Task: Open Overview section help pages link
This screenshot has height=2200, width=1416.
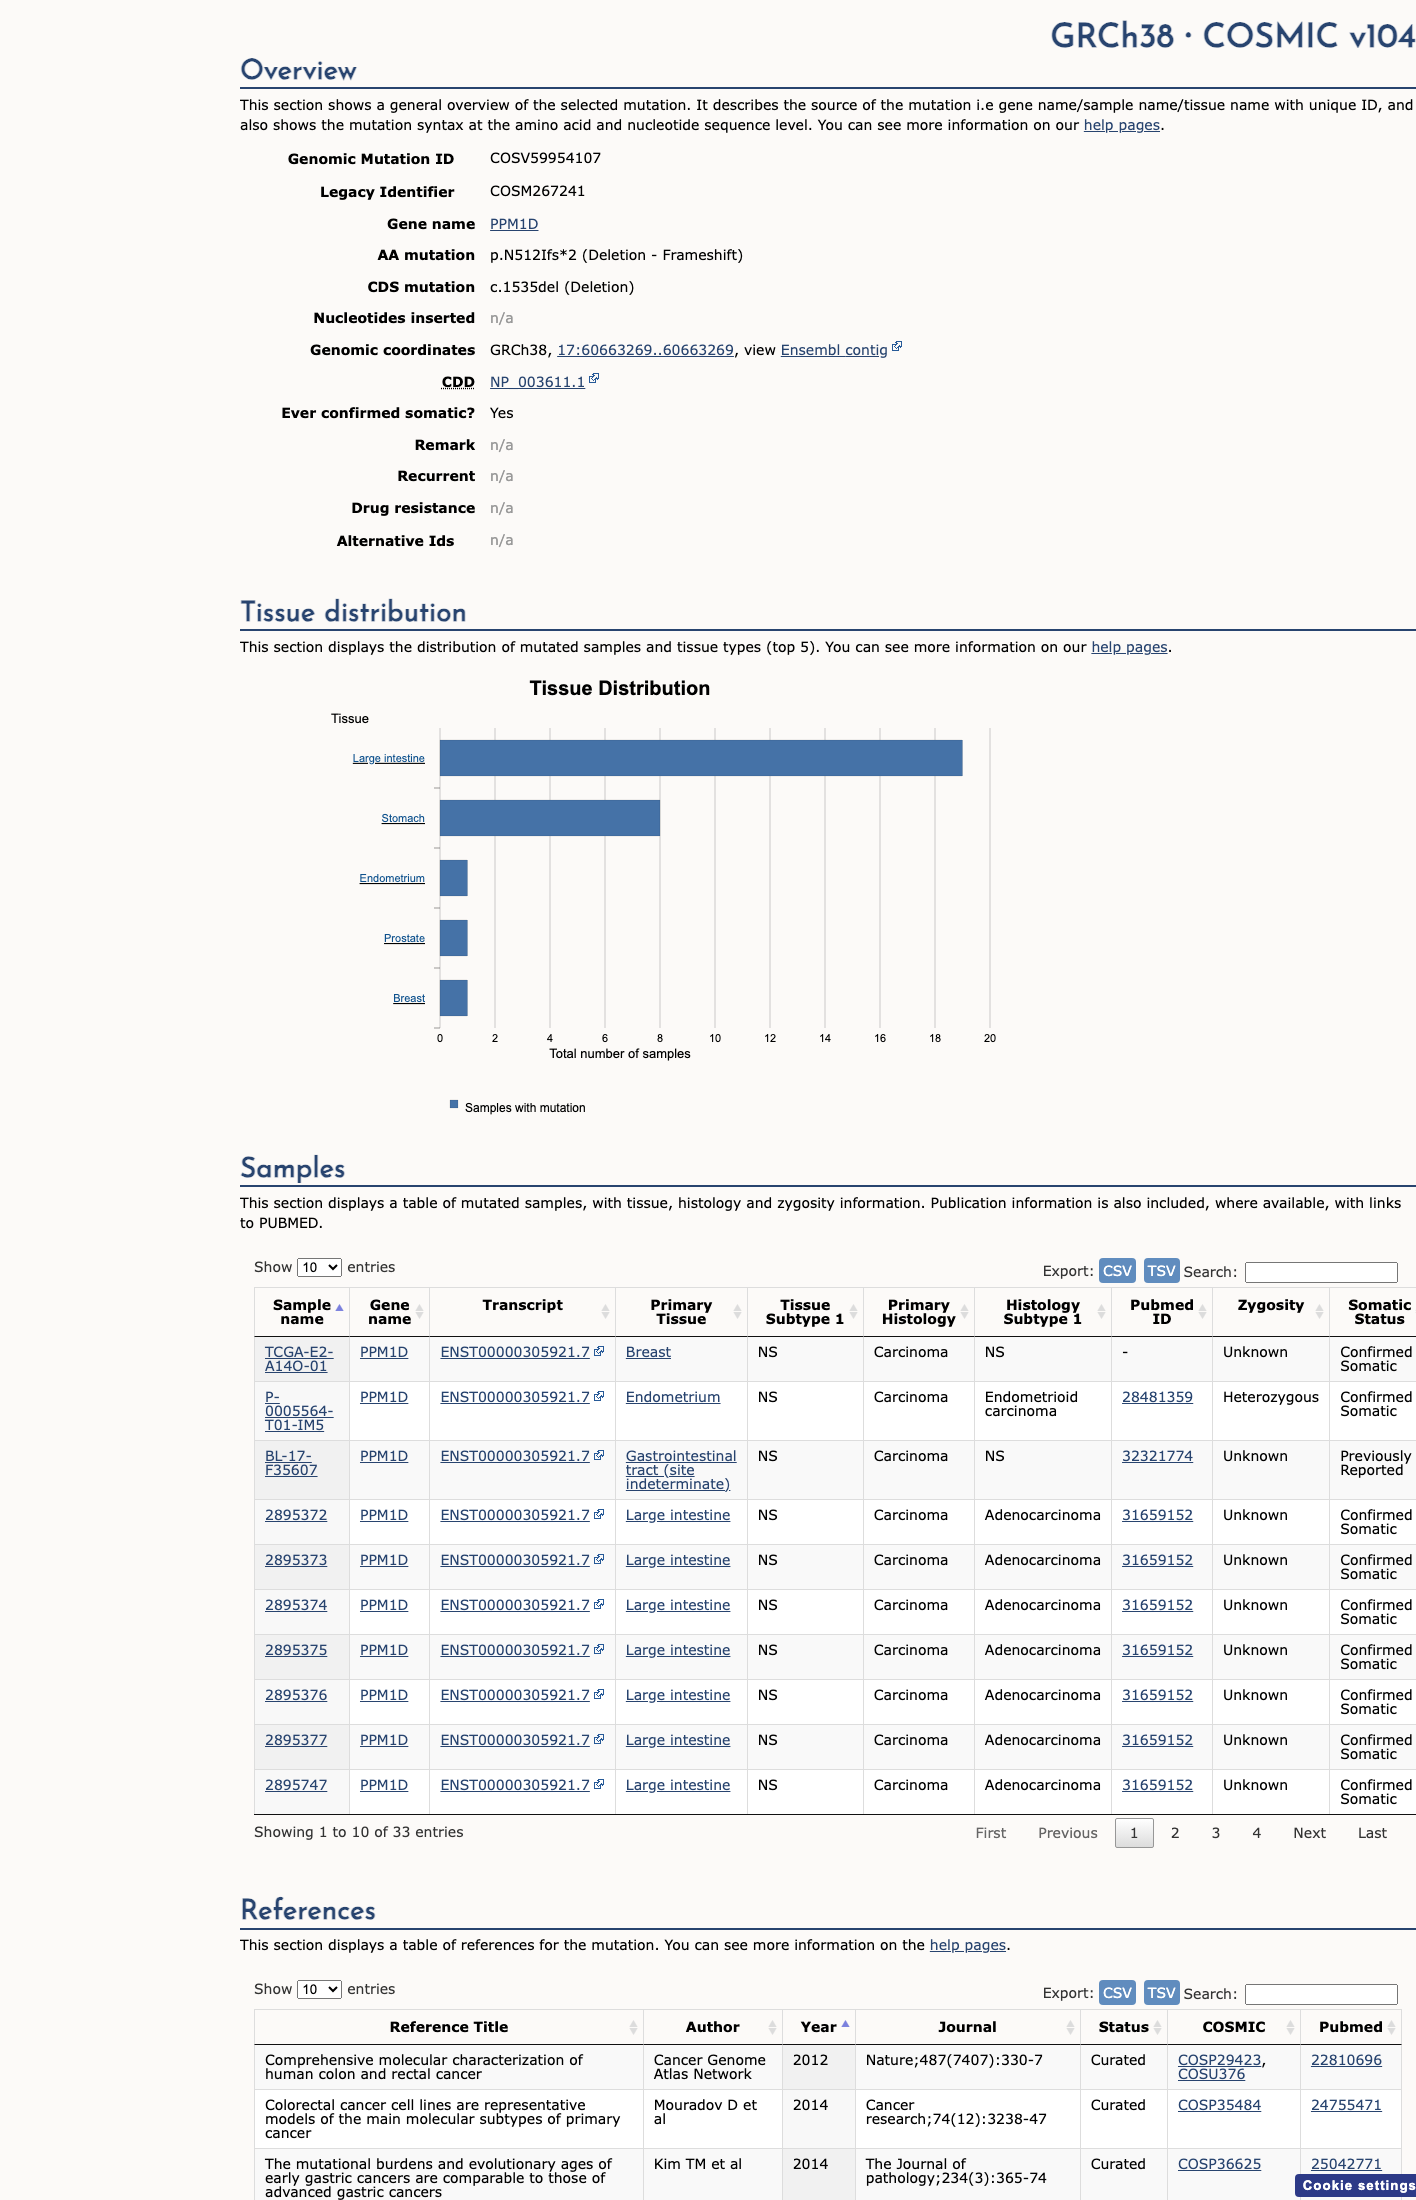Action: click(x=1122, y=125)
